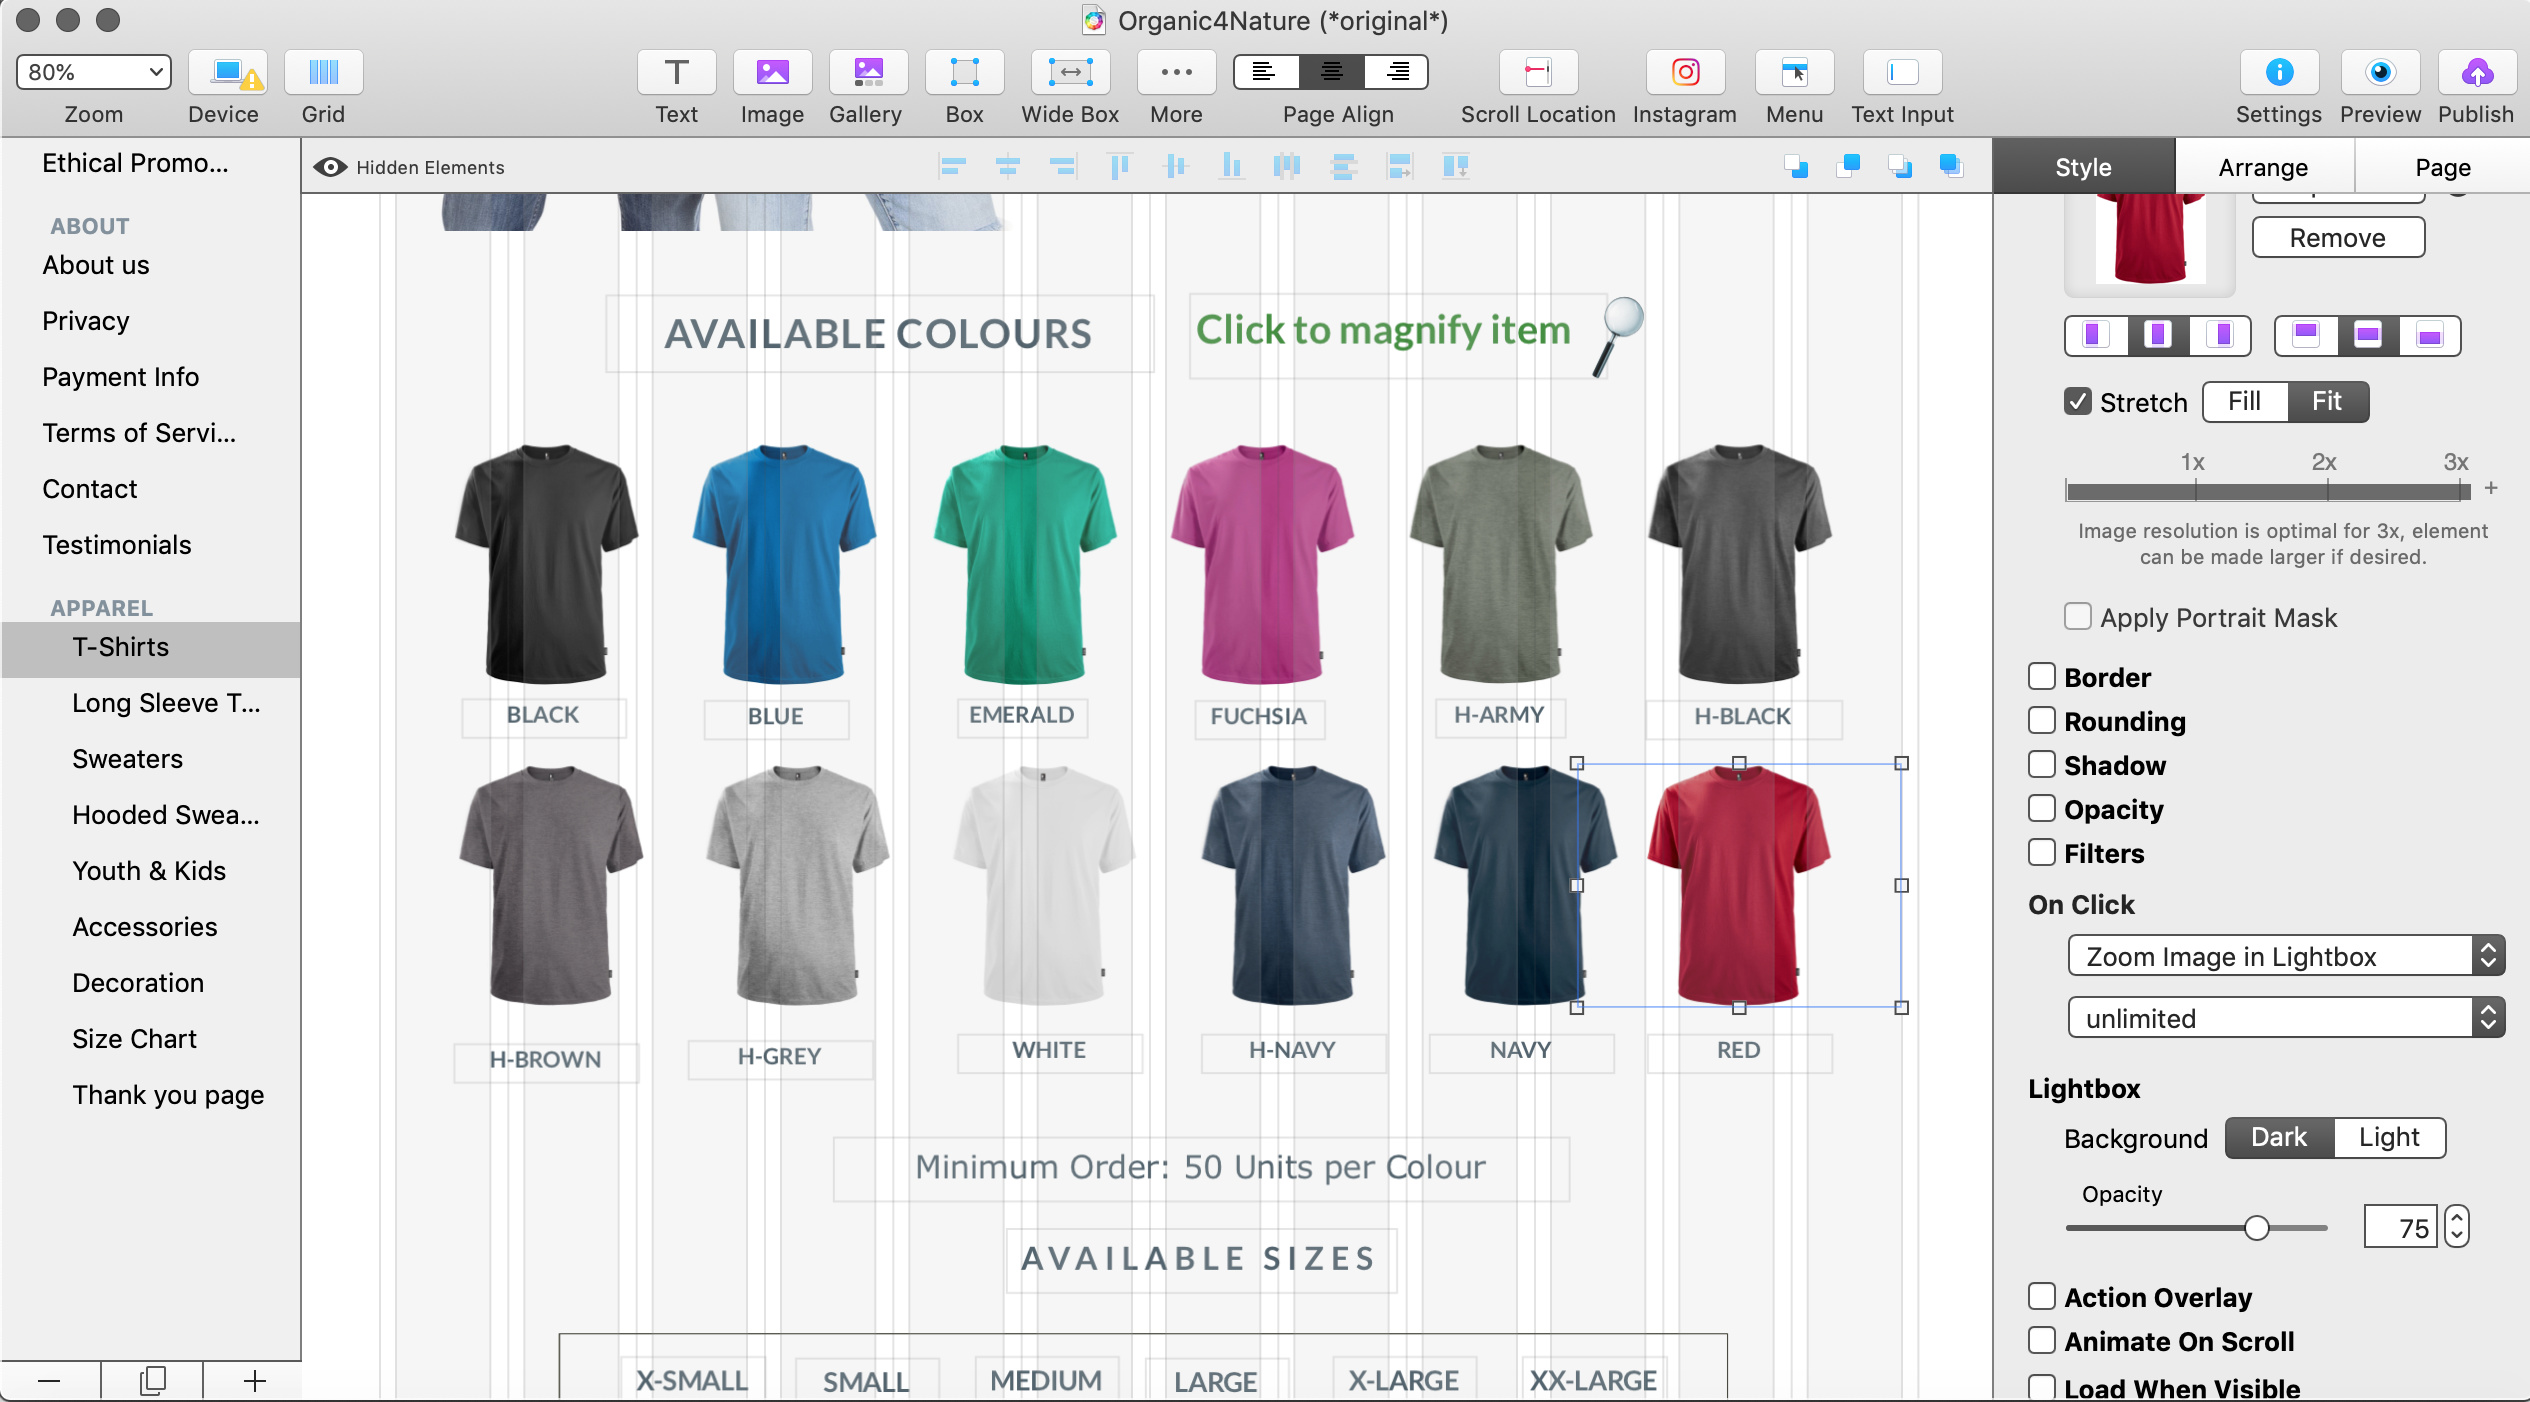Add a Wide Box element
The image size is (2530, 1402).
pyautogui.click(x=1070, y=72)
